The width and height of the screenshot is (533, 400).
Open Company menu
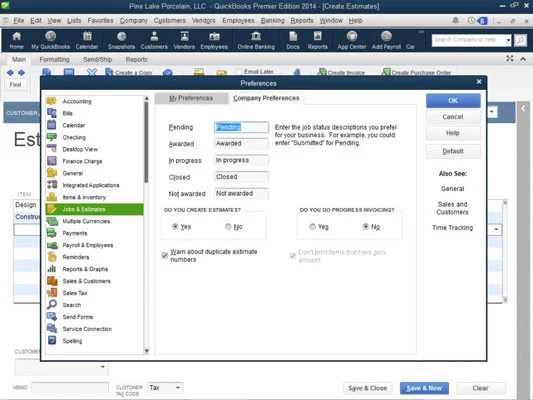click(x=134, y=20)
